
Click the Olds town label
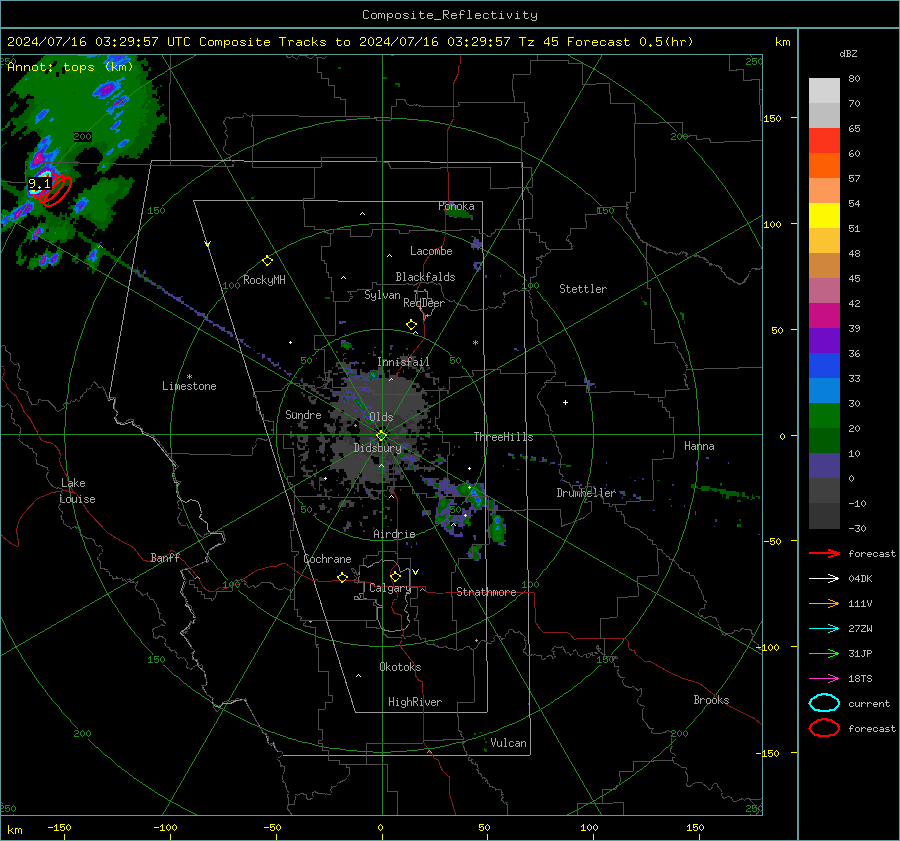tap(381, 417)
